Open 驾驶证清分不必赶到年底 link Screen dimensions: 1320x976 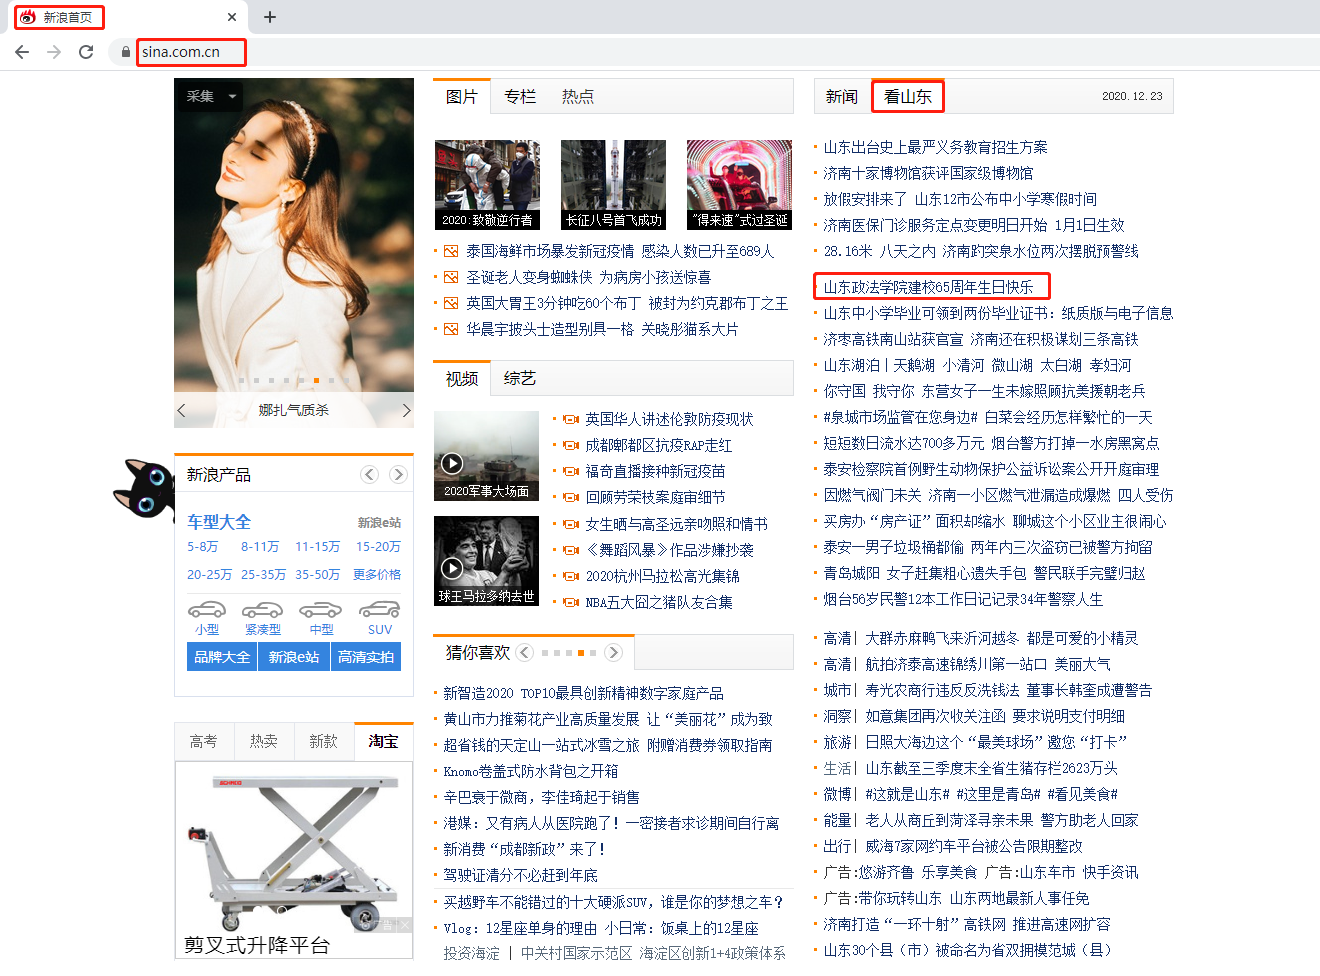click(x=521, y=875)
